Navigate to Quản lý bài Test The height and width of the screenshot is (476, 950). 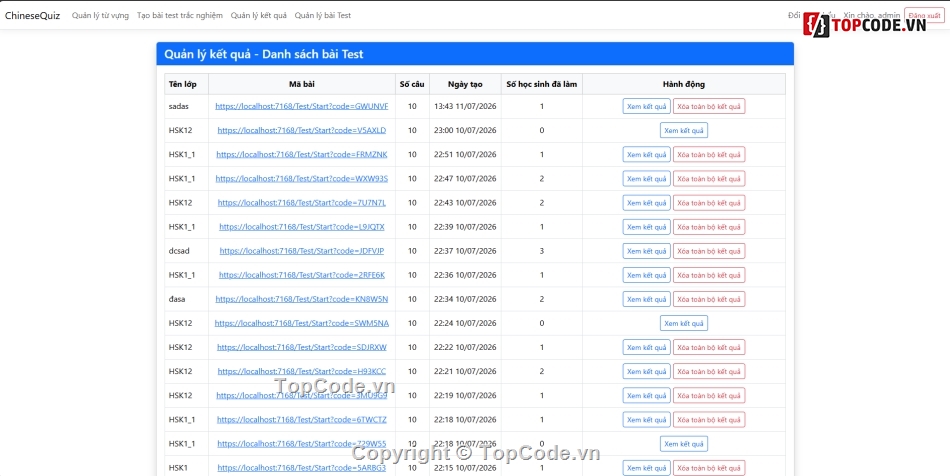pyautogui.click(x=323, y=15)
